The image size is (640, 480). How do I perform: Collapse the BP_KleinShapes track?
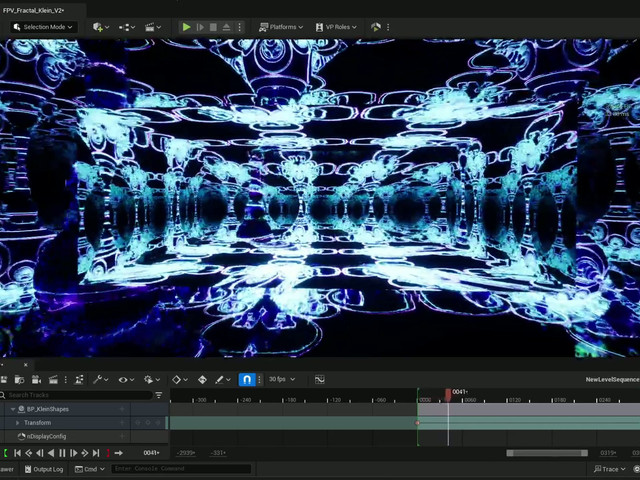point(13,409)
